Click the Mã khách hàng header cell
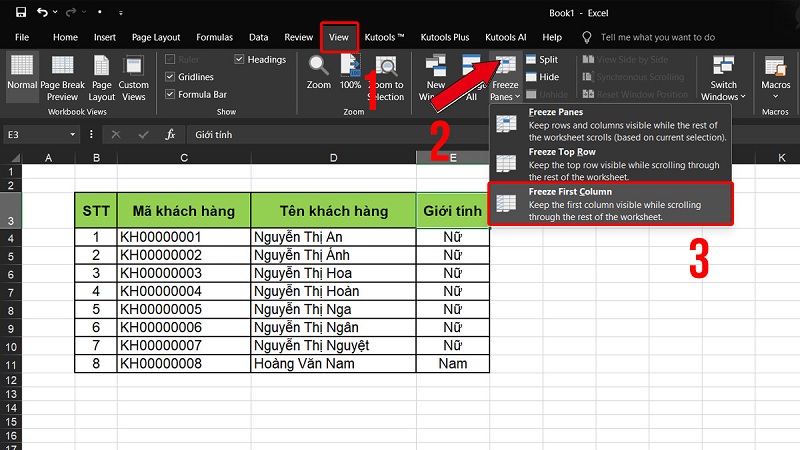Screen dimensions: 800x450 click(x=184, y=211)
